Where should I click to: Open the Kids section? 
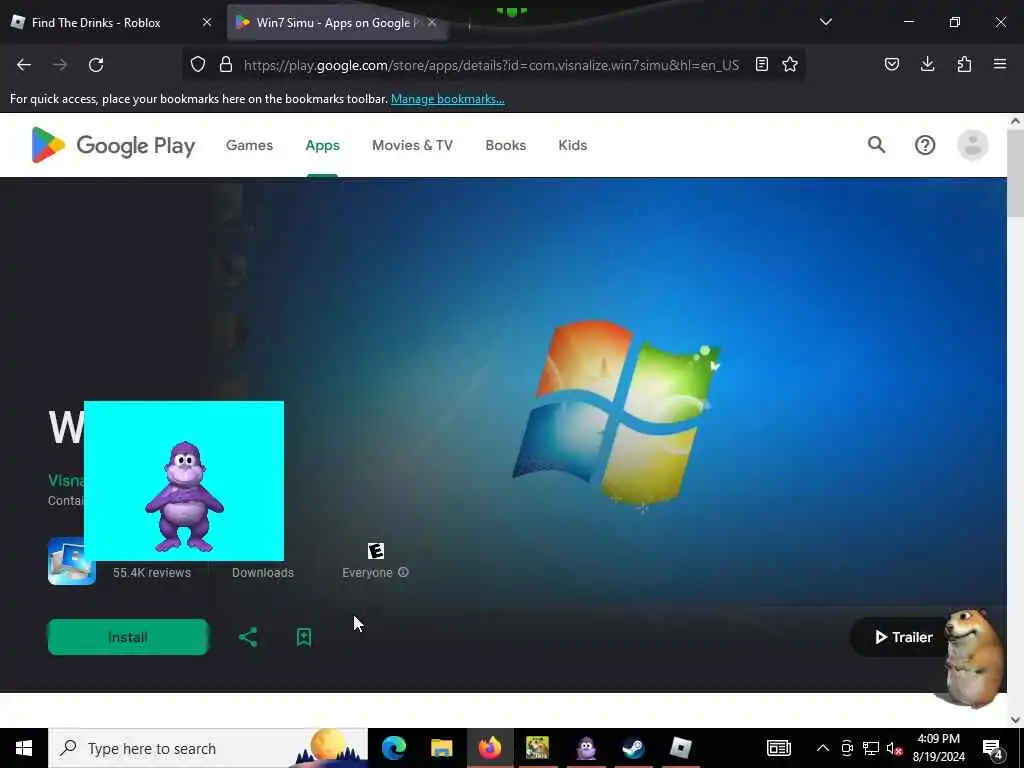point(573,145)
